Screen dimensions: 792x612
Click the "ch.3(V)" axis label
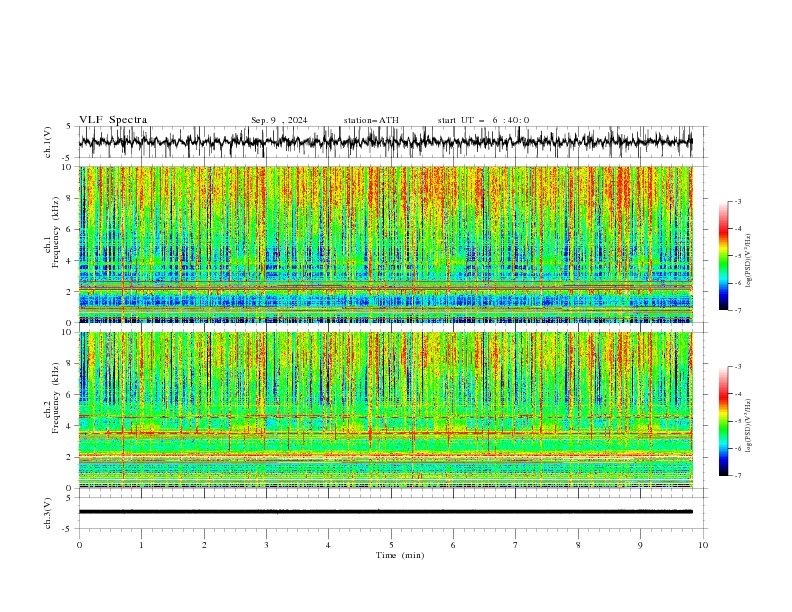[48, 513]
